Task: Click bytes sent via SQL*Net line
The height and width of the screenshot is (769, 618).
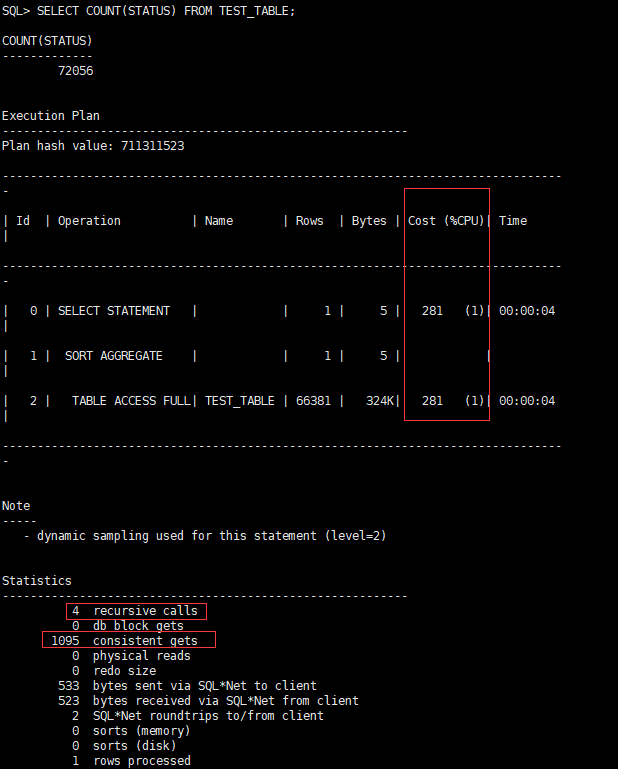Action: point(187,686)
